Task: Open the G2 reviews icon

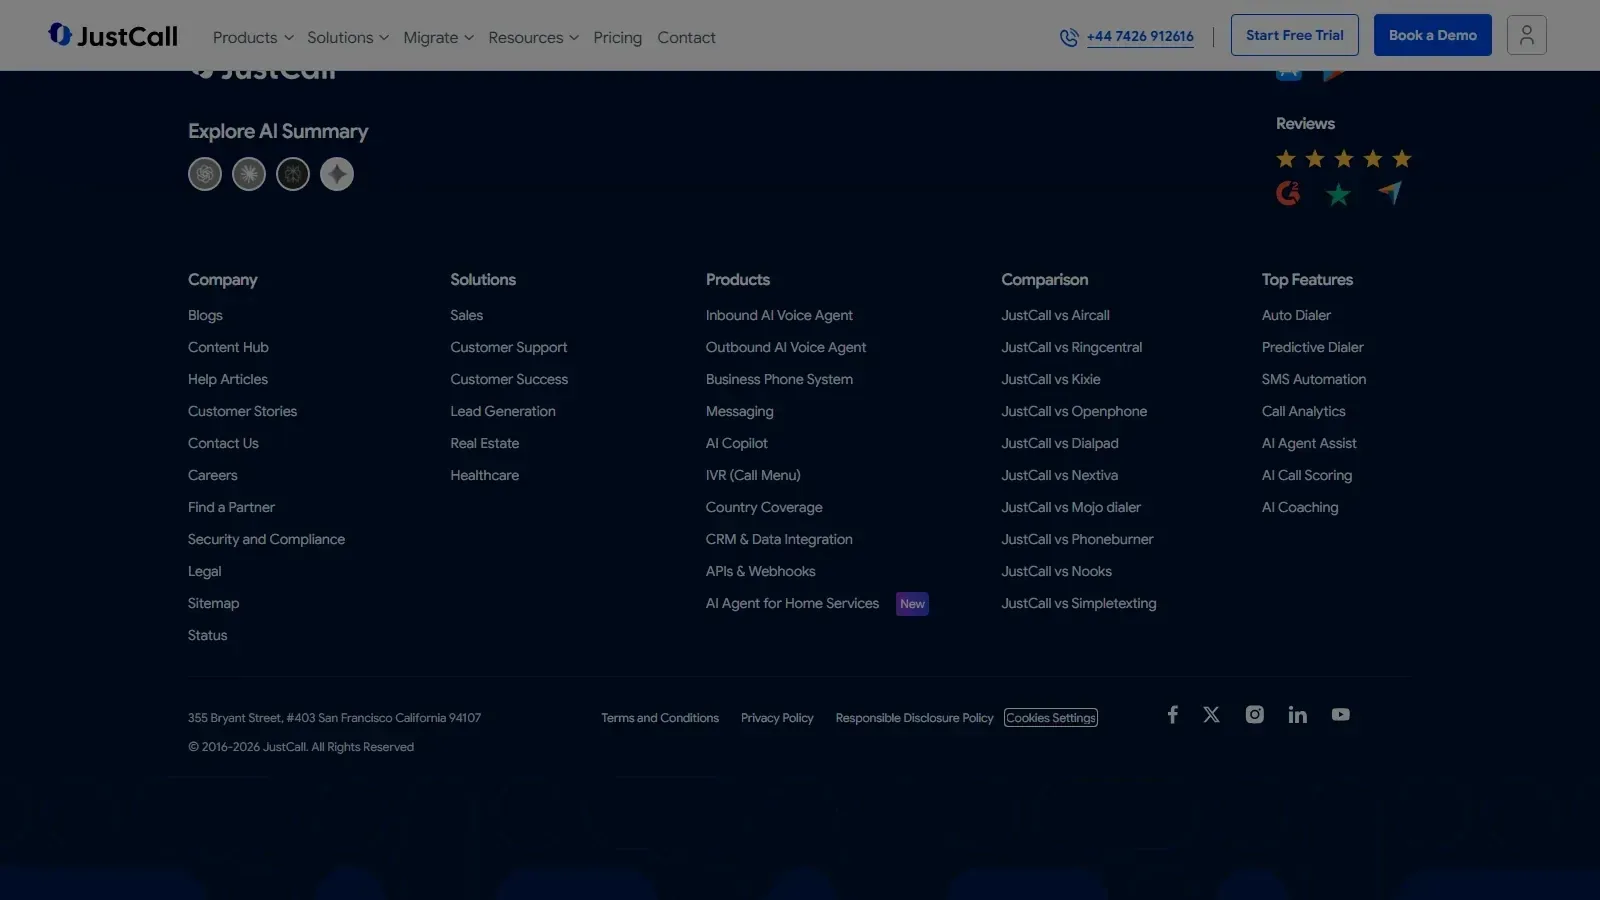Action: click(1288, 193)
